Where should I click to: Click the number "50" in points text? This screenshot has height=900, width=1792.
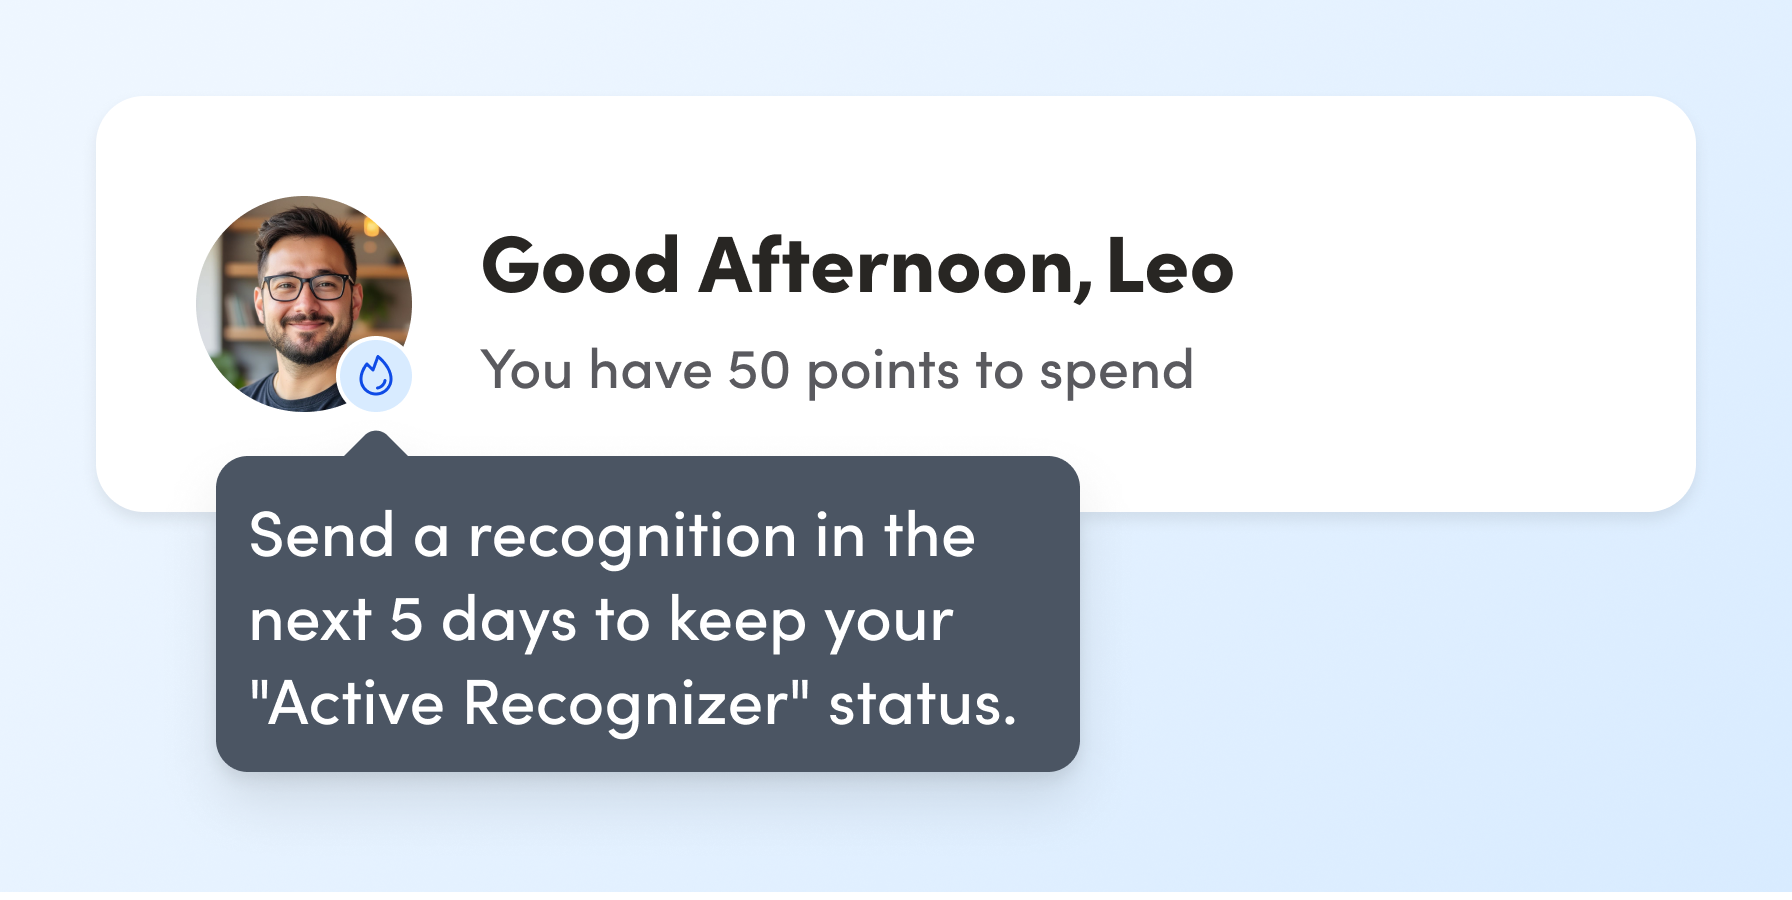tap(758, 370)
